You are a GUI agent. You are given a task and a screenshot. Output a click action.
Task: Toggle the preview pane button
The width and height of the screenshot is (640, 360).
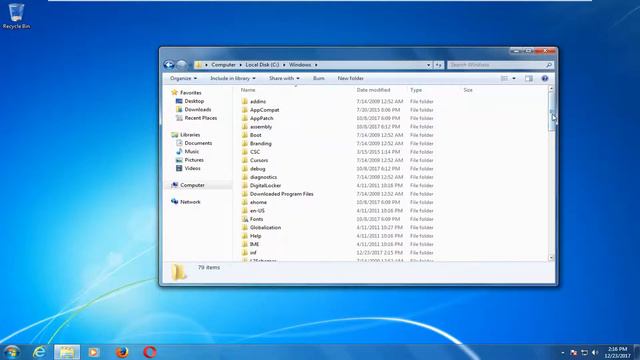(x=529, y=78)
